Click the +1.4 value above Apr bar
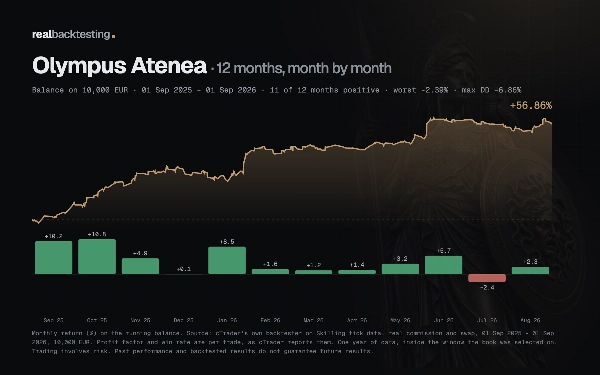This screenshot has width=600, height=375. [x=357, y=265]
